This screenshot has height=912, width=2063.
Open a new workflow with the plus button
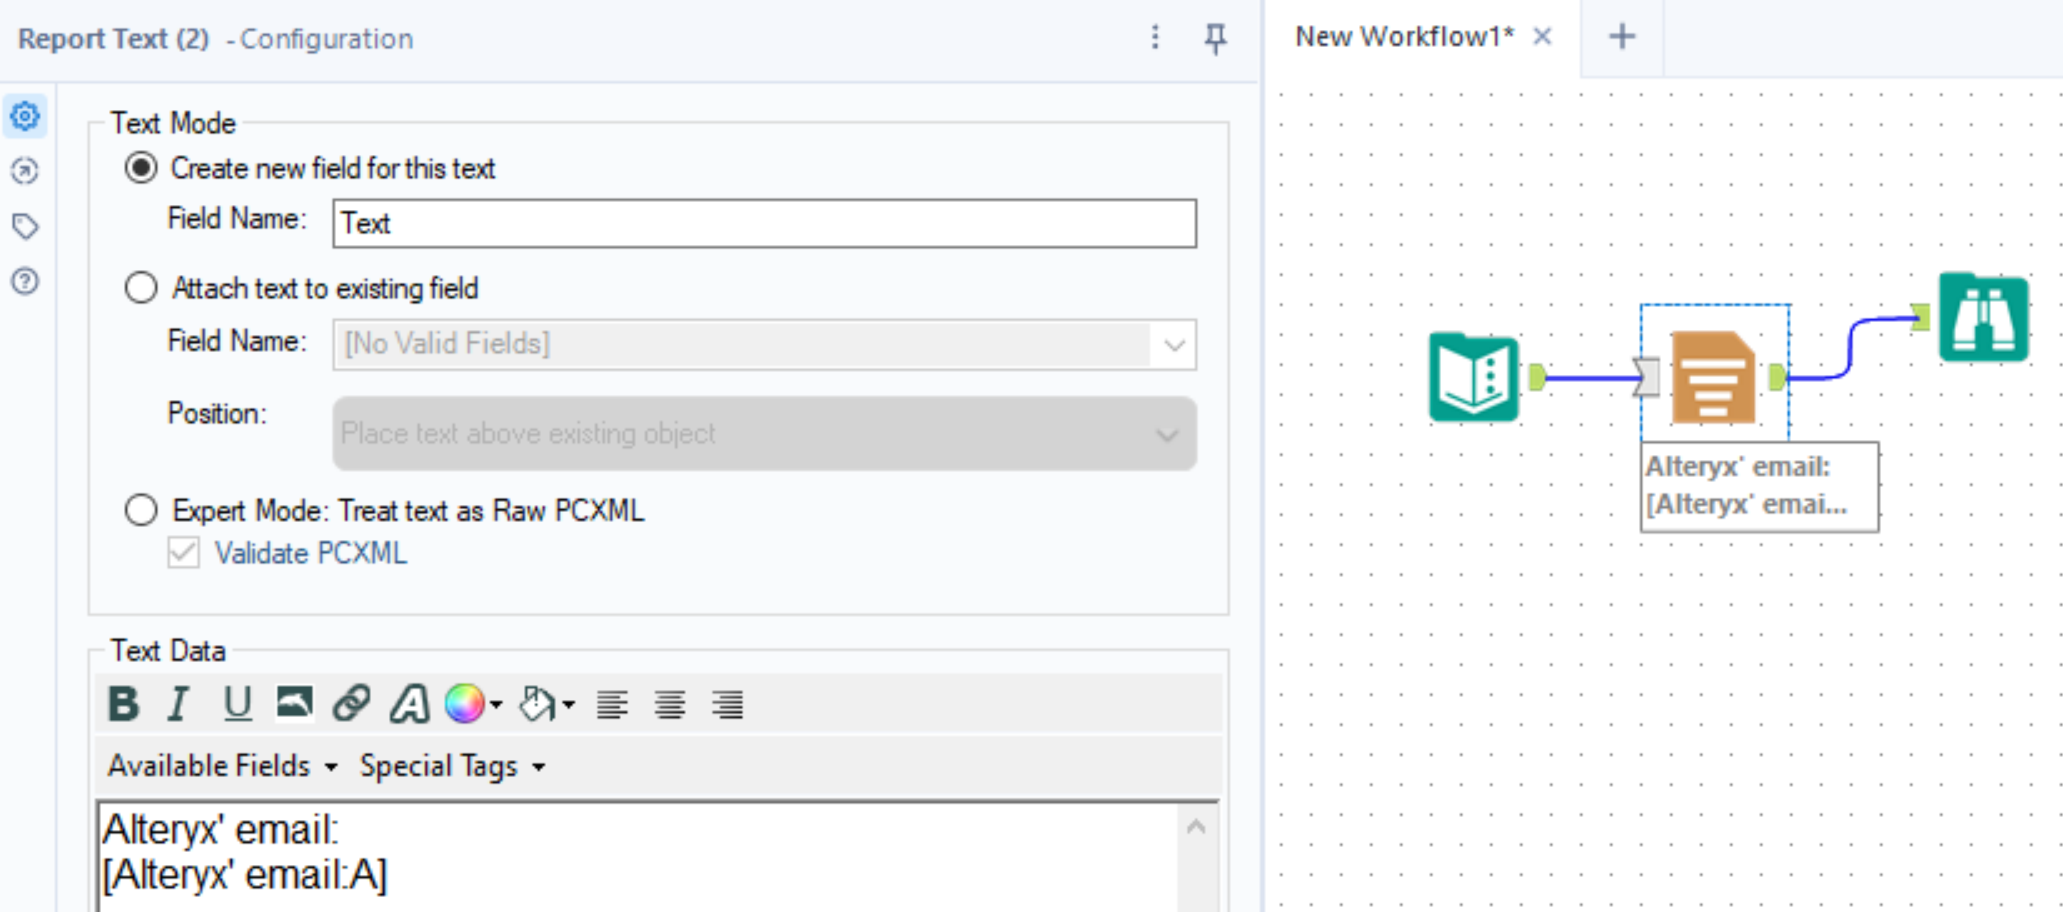1621,36
